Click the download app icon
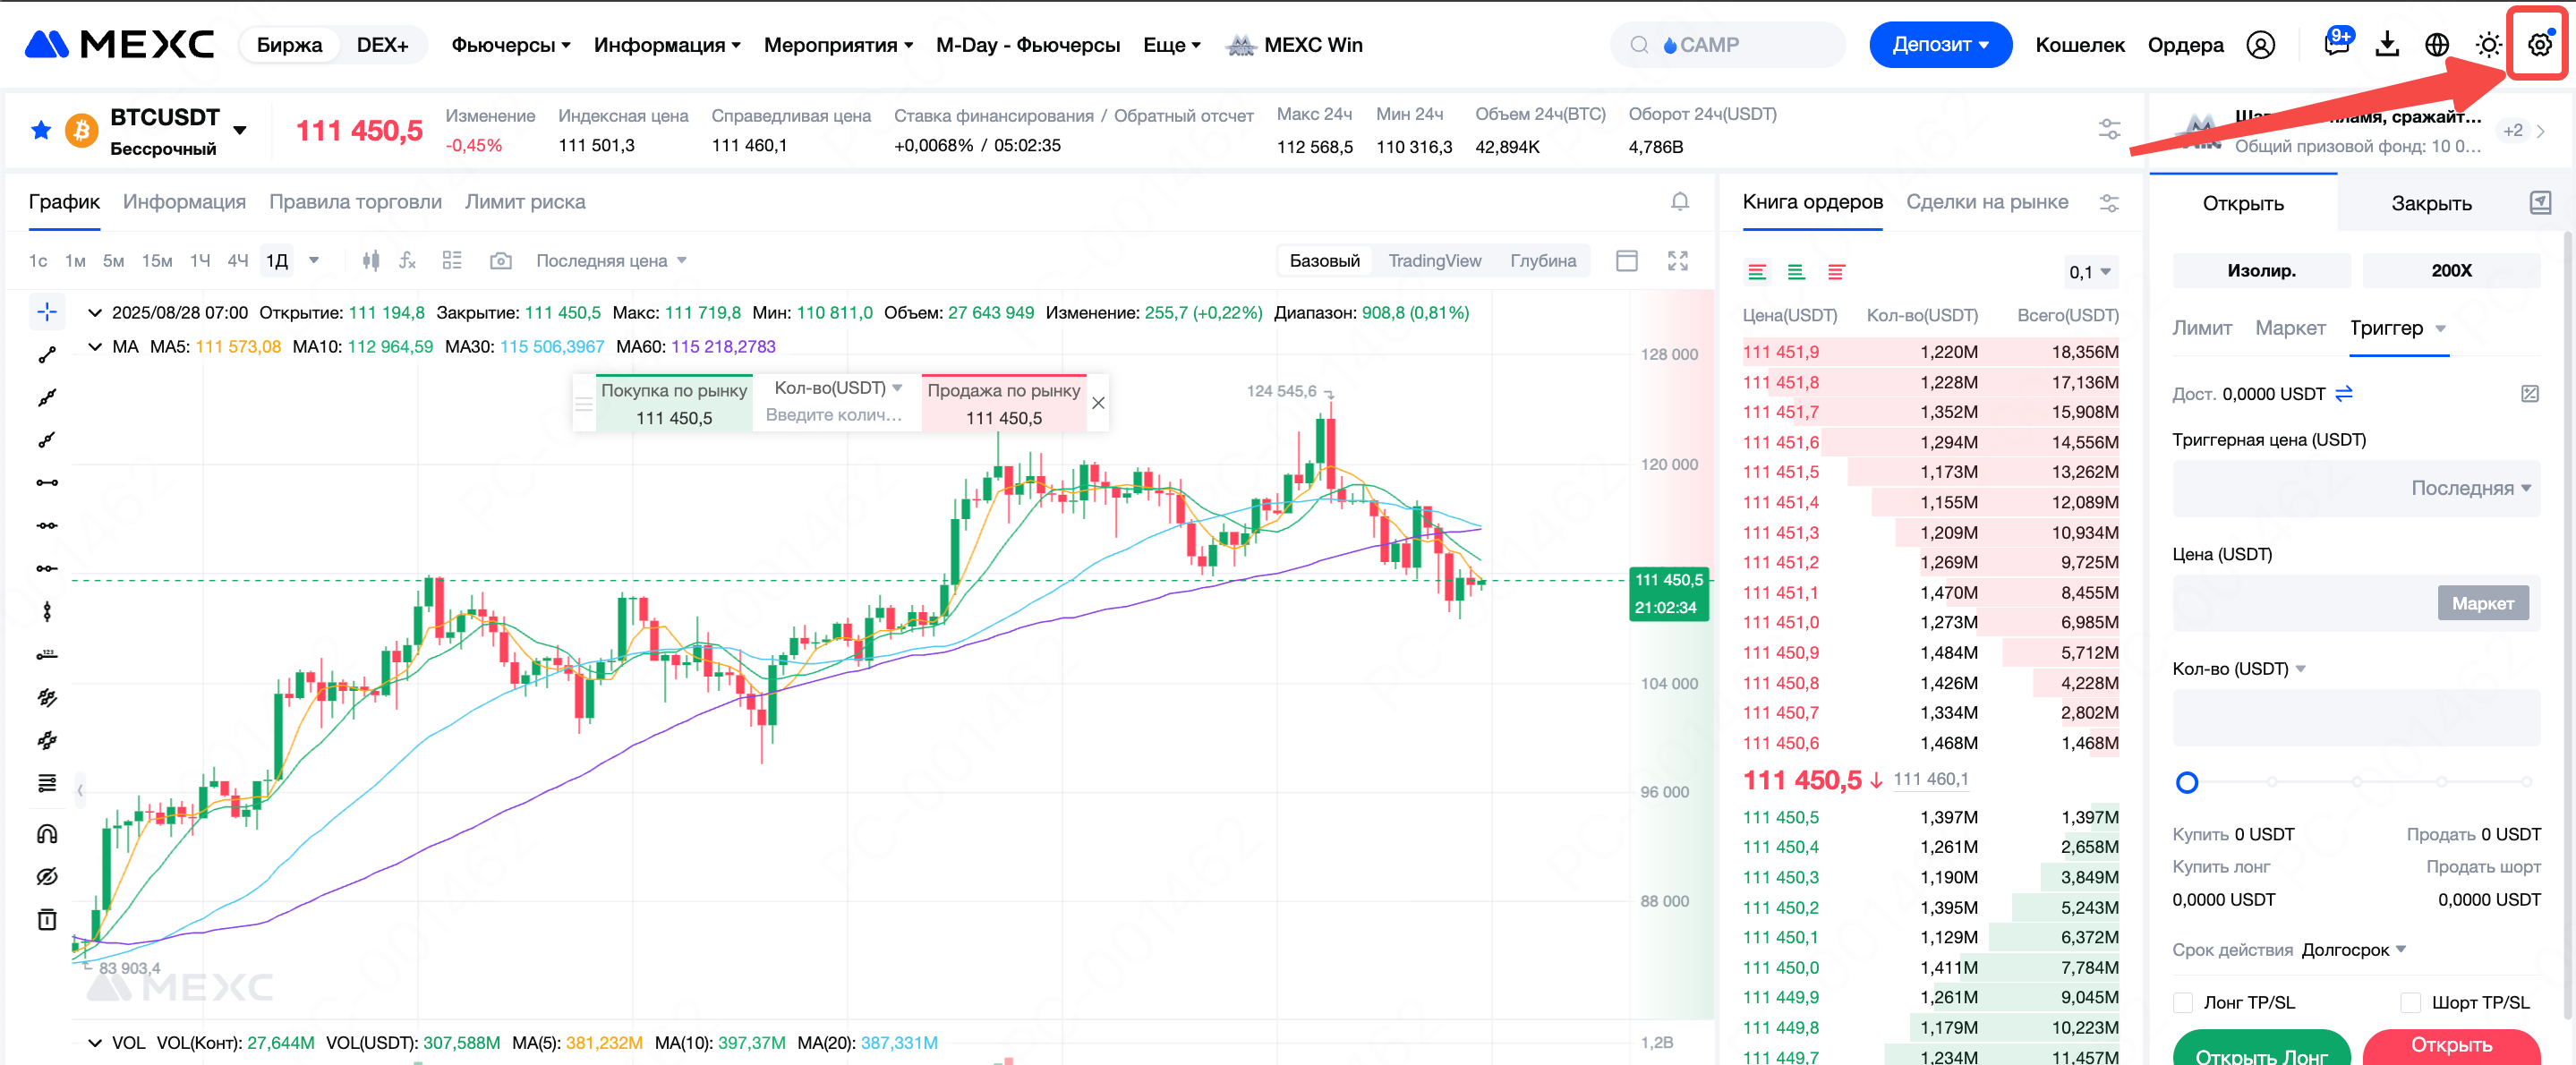The height and width of the screenshot is (1065, 2576). (x=2387, y=45)
